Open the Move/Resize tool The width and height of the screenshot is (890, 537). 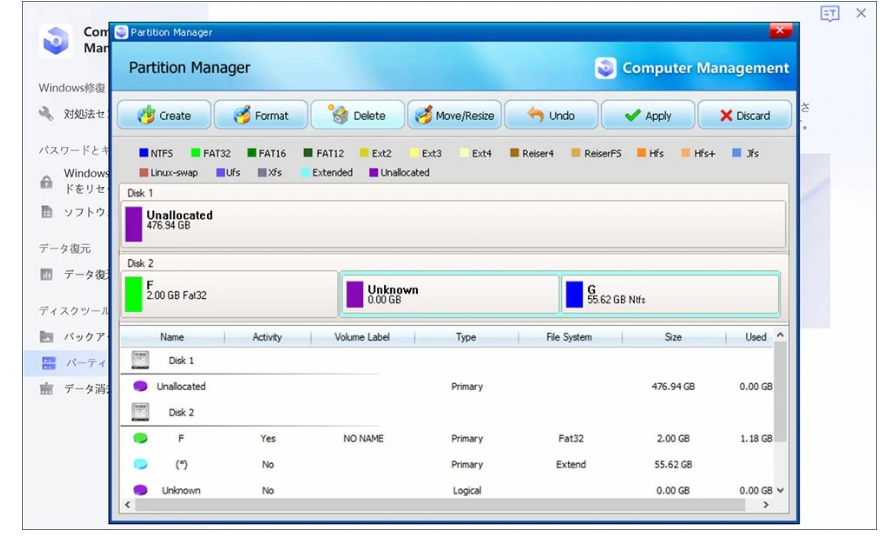click(x=453, y=115)
